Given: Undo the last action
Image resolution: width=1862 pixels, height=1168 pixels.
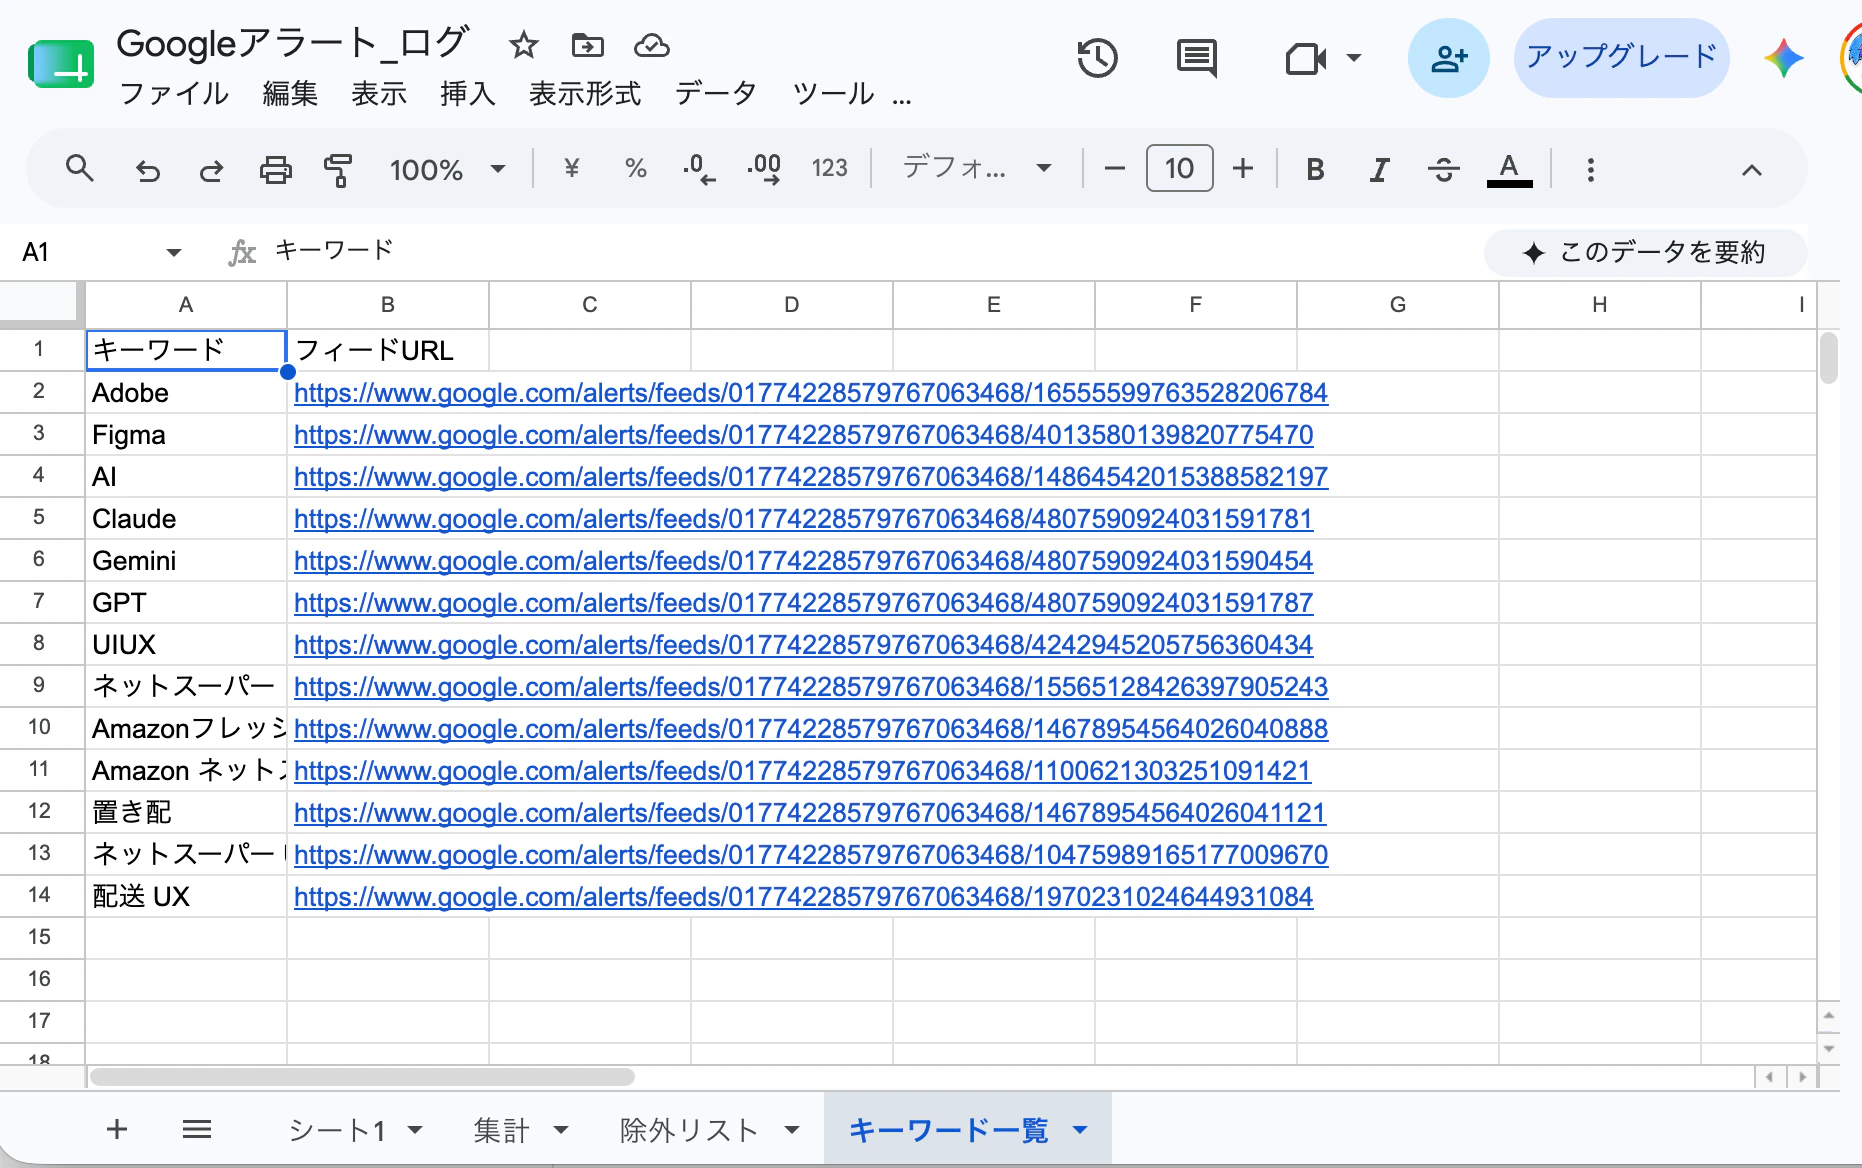Looking at the screenshot, I should 147,170.
